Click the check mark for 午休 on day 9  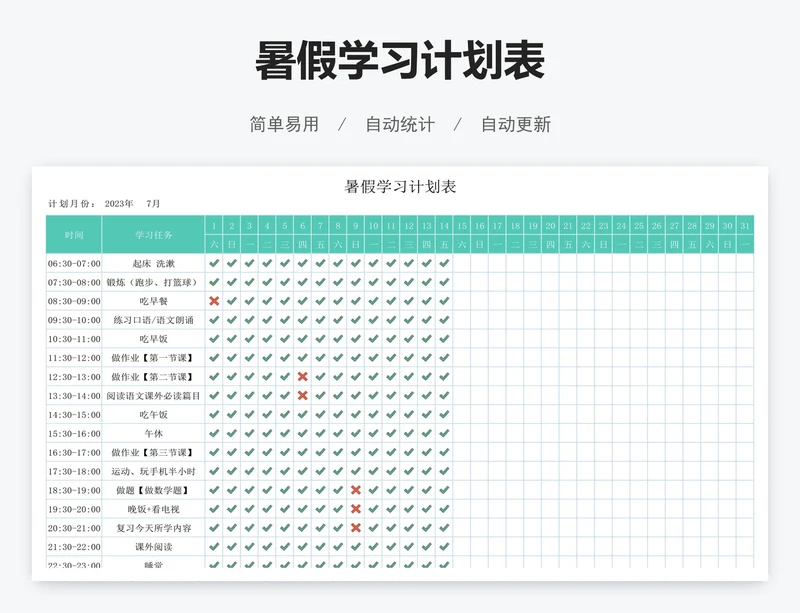356,433
